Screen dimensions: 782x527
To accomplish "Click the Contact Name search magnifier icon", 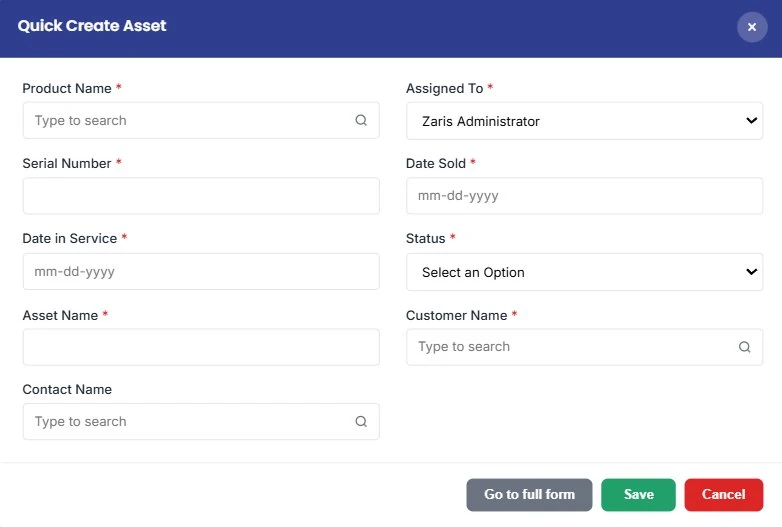I will 361,422.
